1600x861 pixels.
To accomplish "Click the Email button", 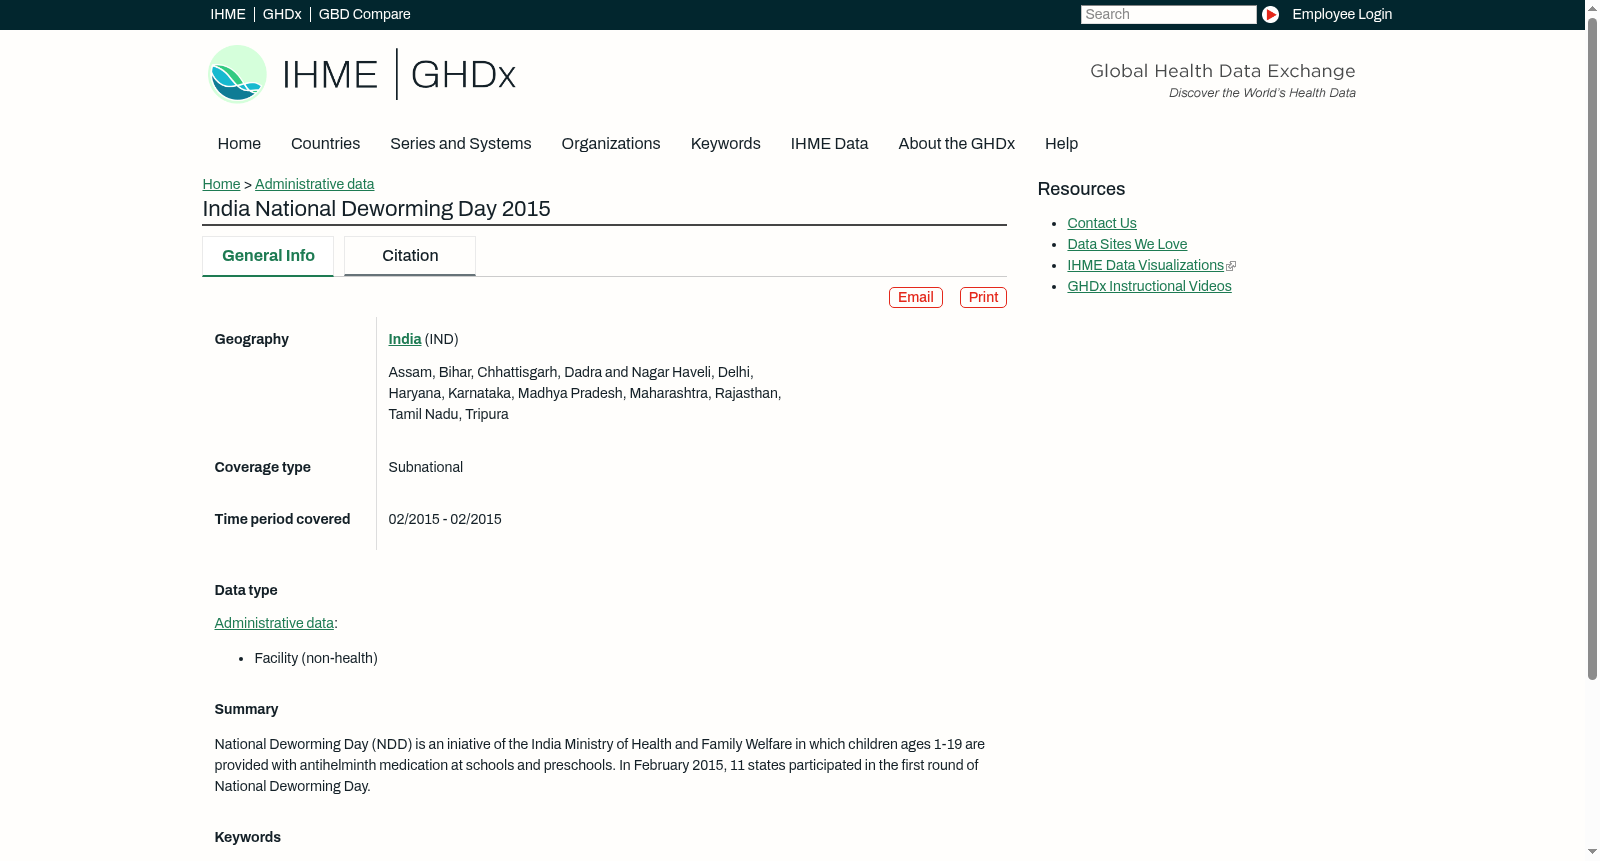I will click(915, 297).
